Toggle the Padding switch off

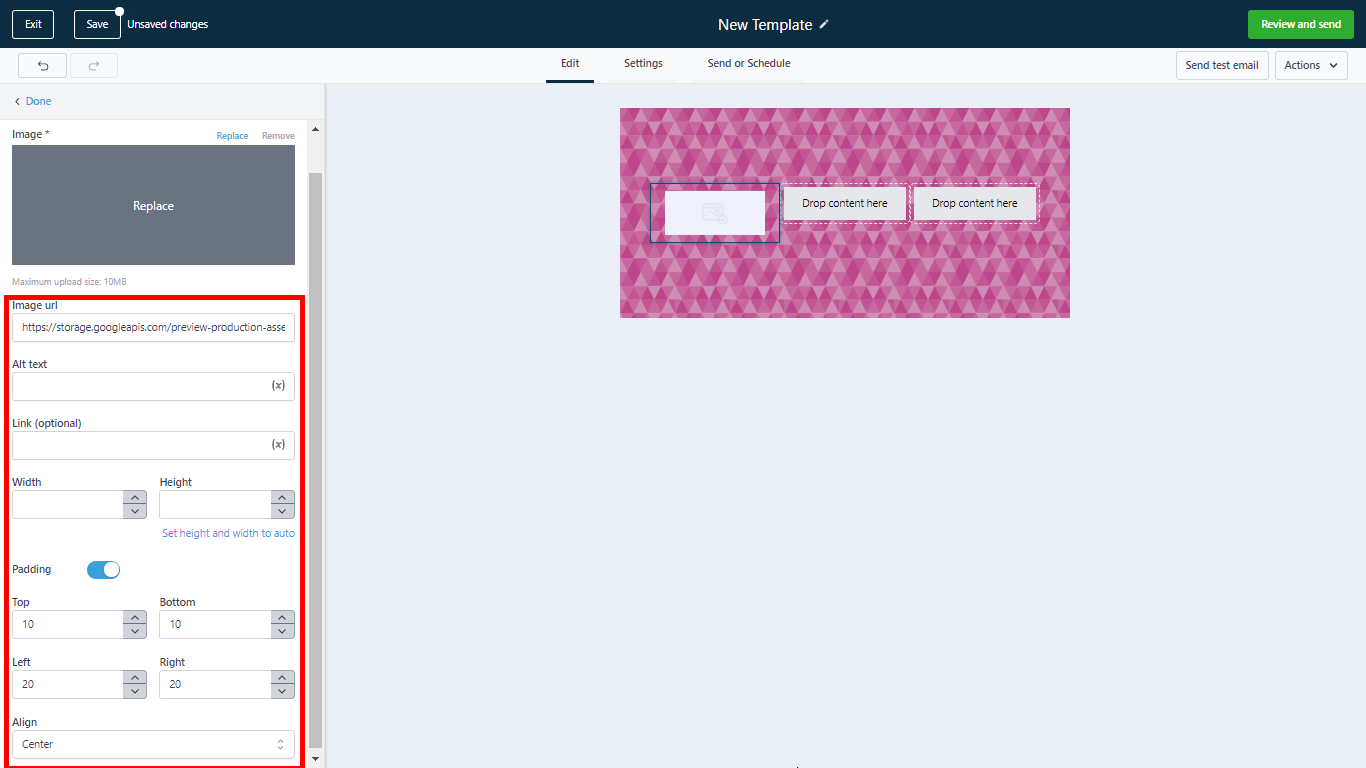pyautogui.click(x=103, y=569)
